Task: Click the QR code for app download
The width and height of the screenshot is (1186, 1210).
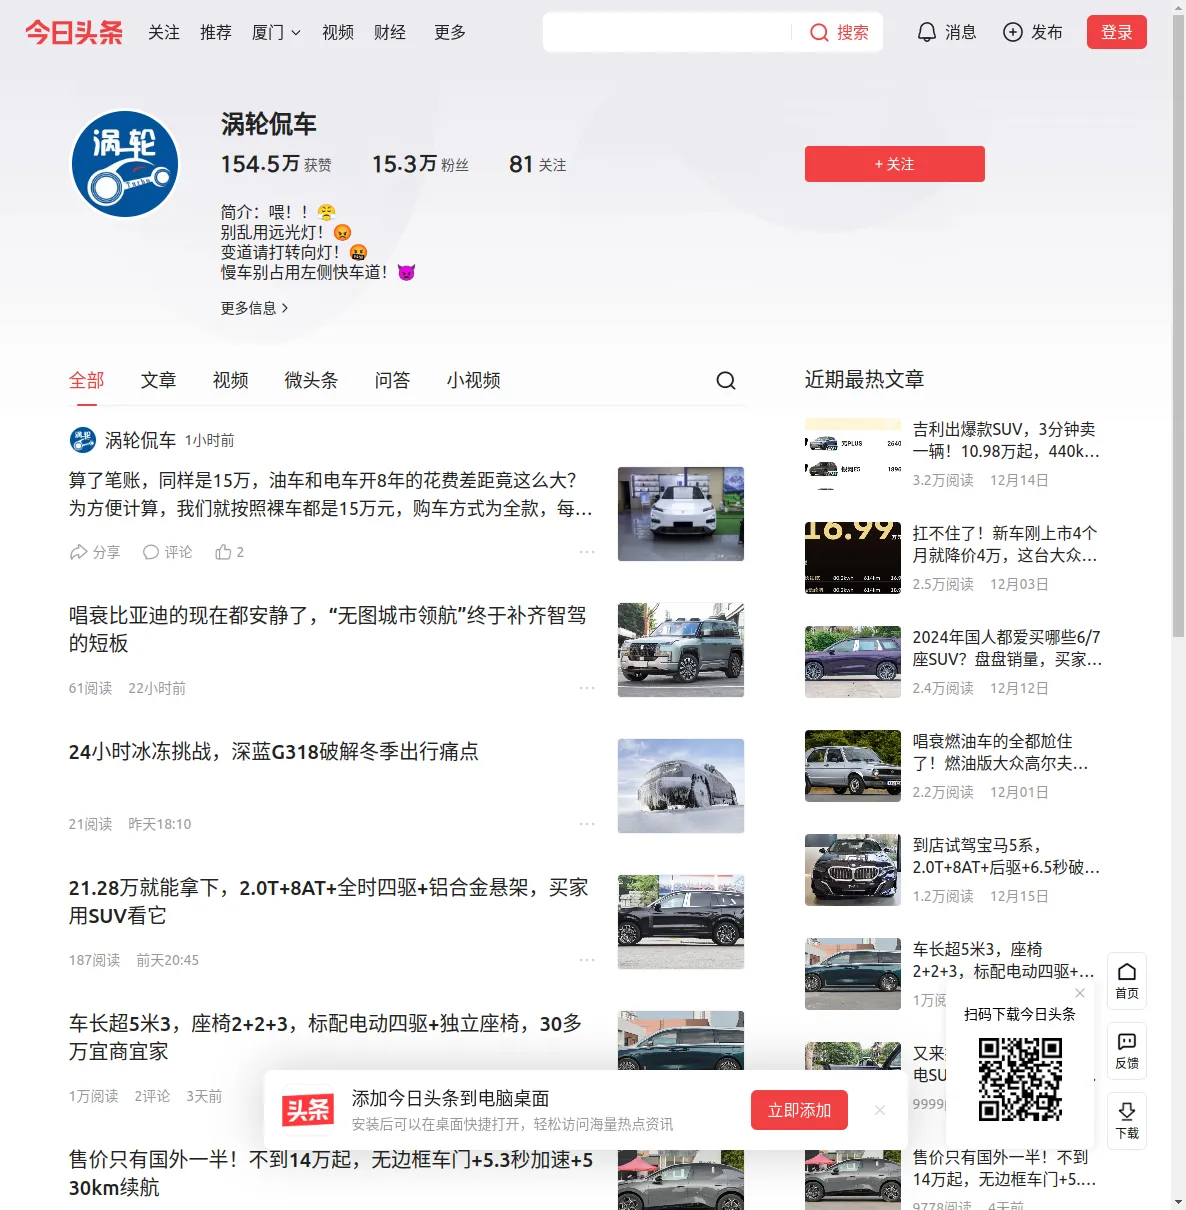Action: 1020,1079
